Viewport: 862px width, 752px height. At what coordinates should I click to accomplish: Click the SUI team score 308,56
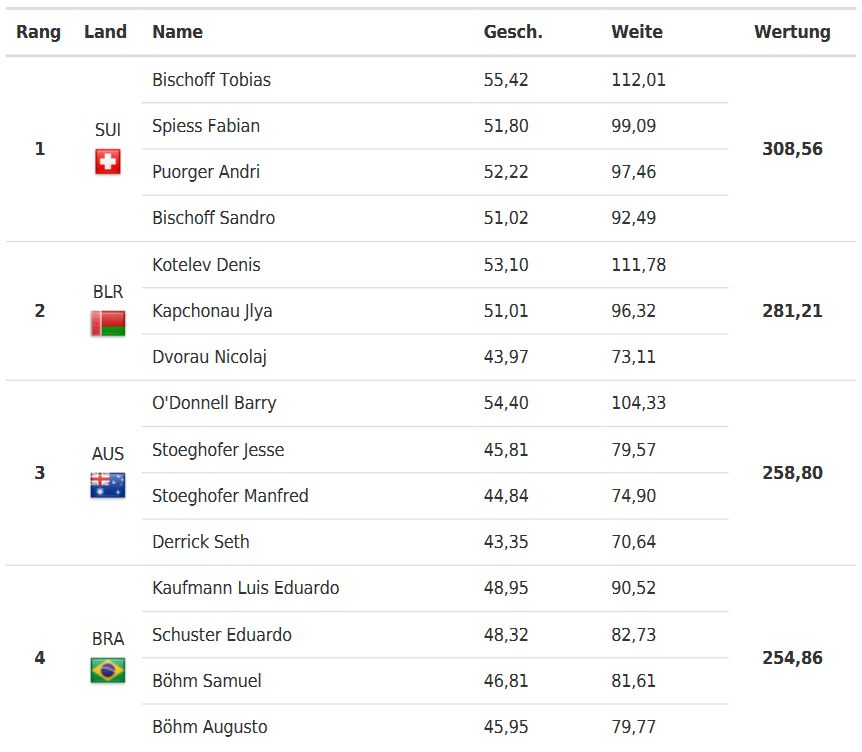[x=792, y=148]
